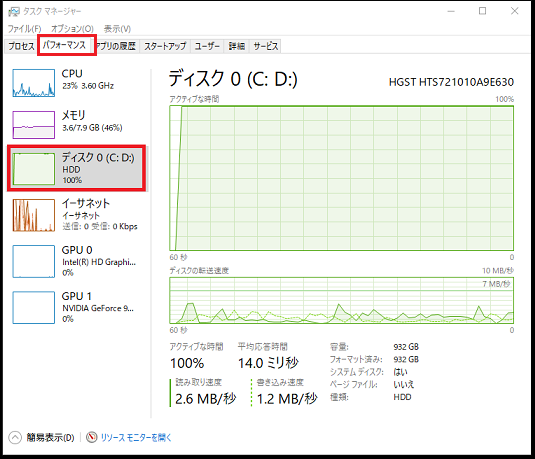Select the GPU 0 Intel HD Graphics entry
This screenshot has height=459, width=535.
76,261
